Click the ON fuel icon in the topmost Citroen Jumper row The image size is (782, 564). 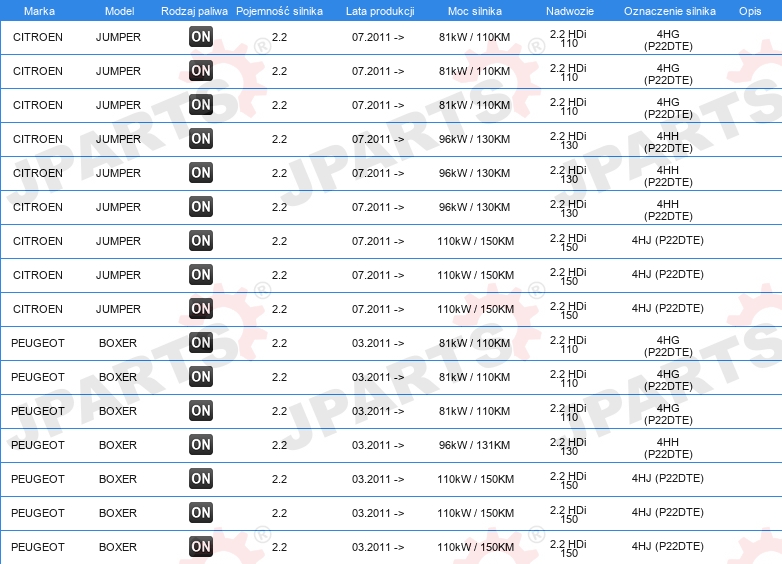[x=201, y=36]
